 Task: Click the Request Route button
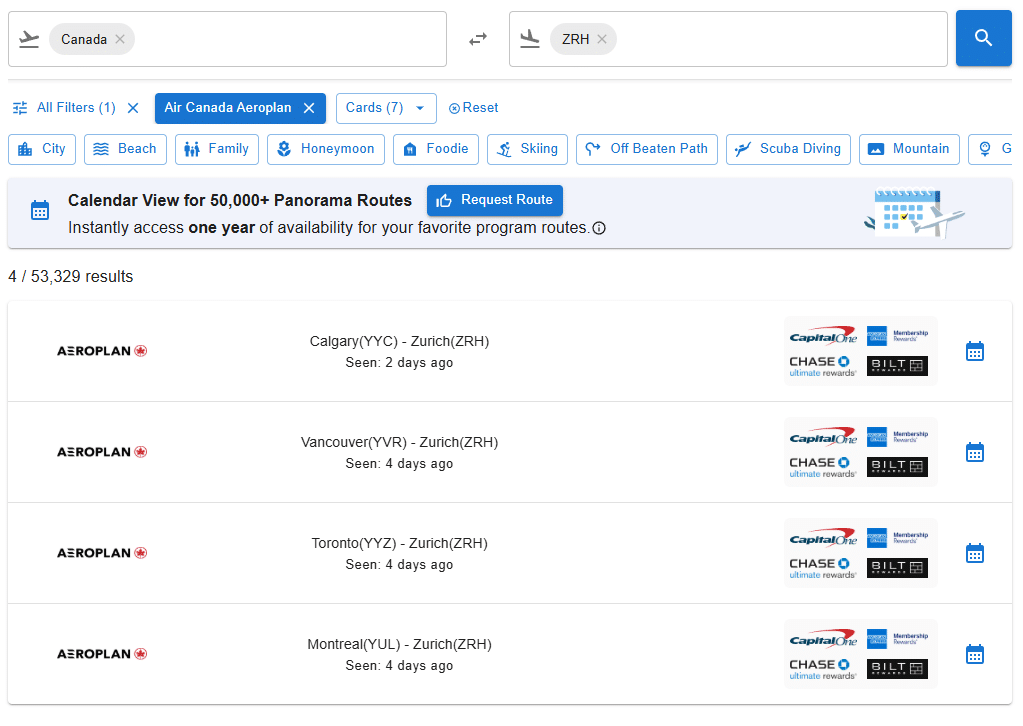(495, 200)
